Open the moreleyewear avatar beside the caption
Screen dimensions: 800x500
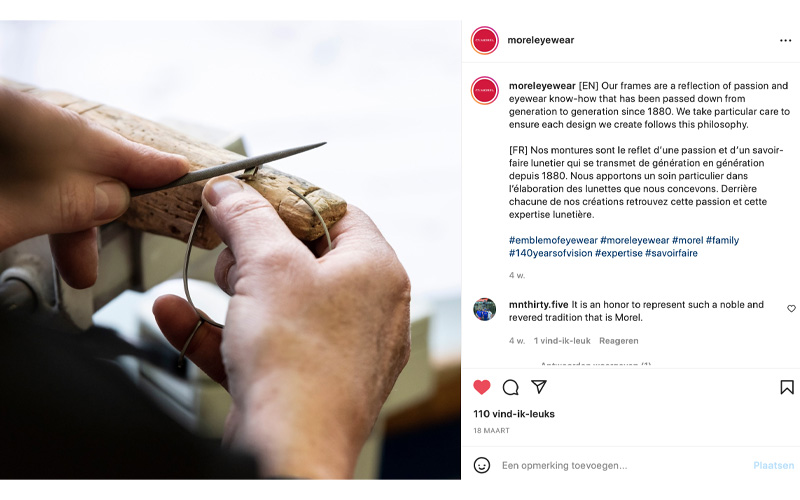click(484, 90)
